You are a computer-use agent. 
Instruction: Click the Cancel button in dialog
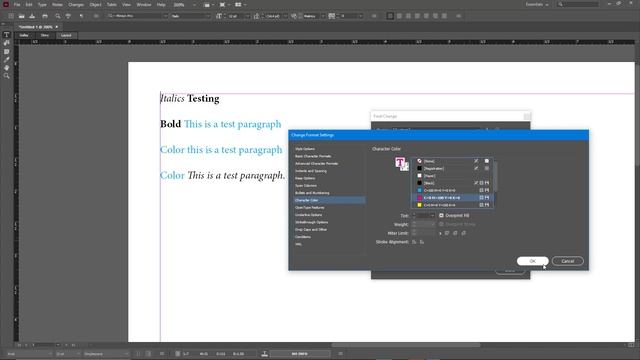(x=567, y=261)
